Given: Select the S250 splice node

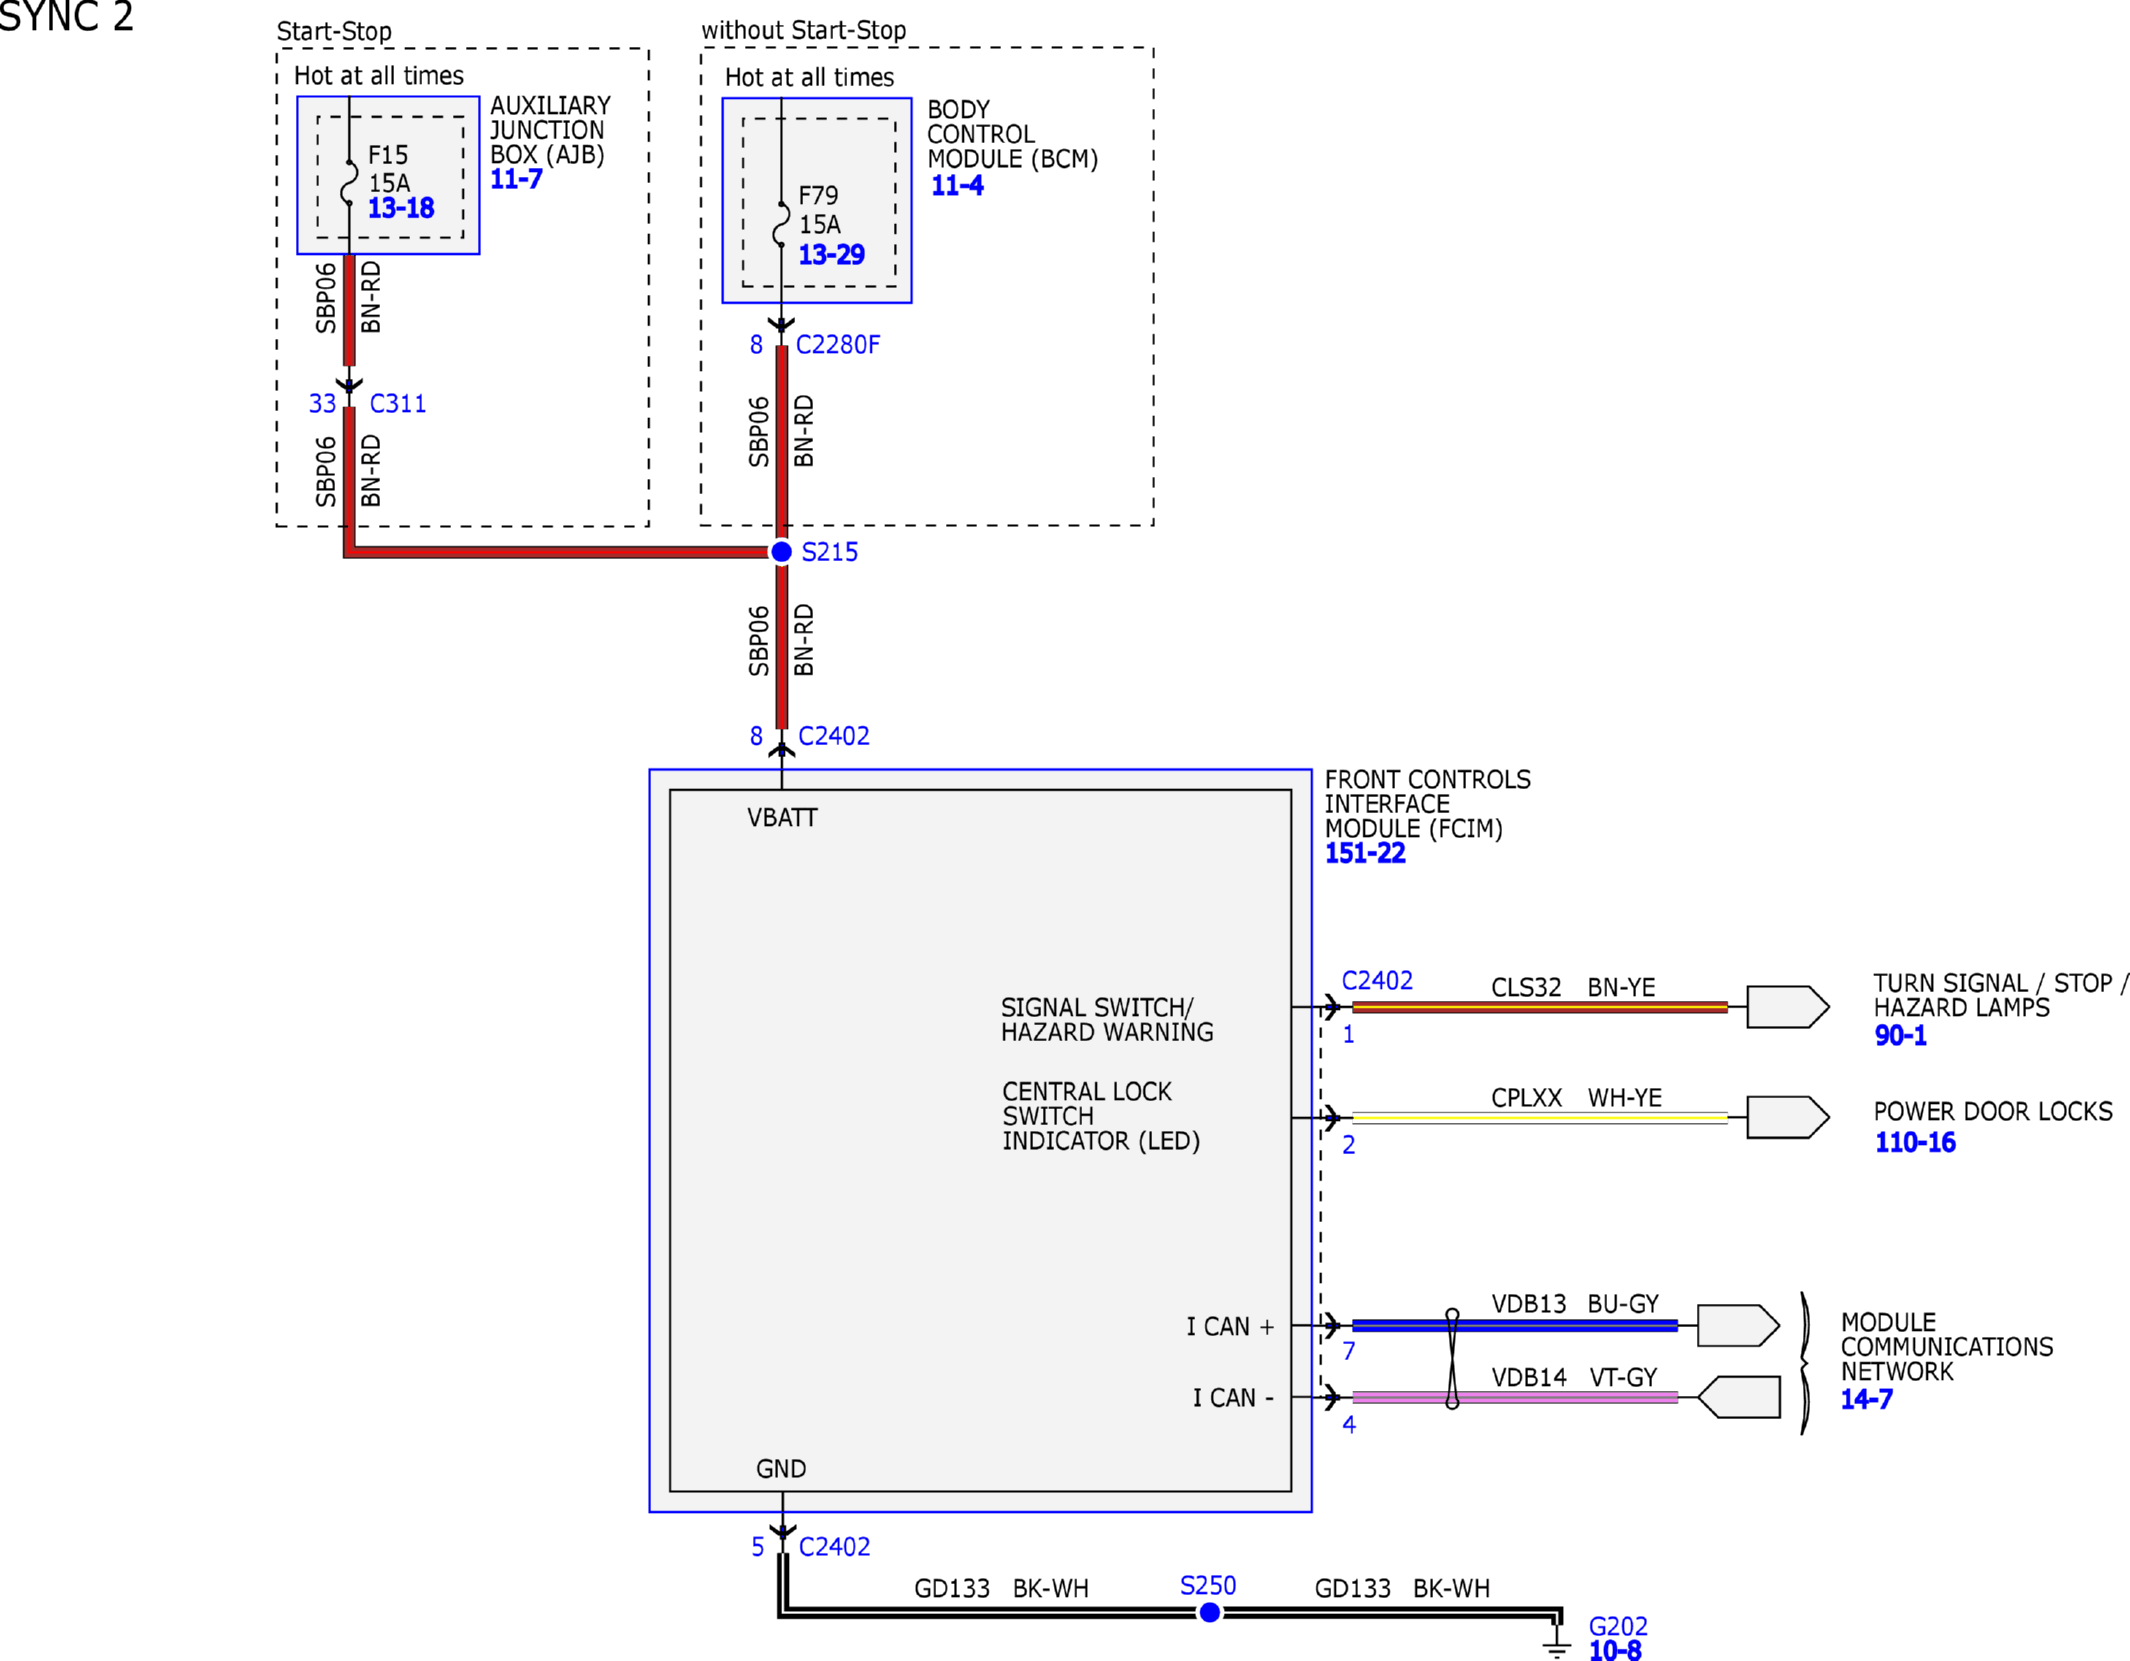Looking at the screenshot, I should 1210,1613.
